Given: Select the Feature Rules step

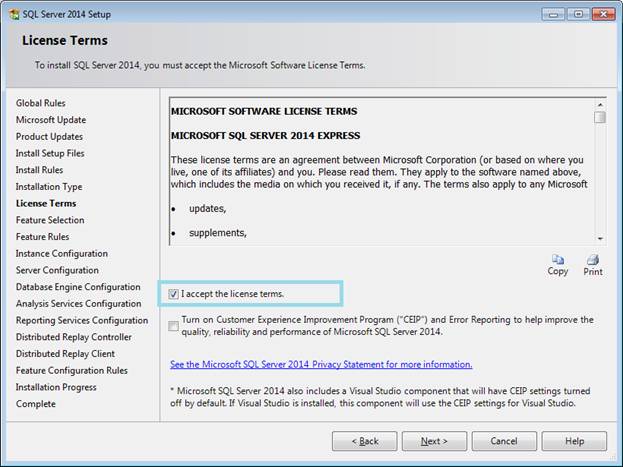Looking at the screenshot, I should click(43, 236).
